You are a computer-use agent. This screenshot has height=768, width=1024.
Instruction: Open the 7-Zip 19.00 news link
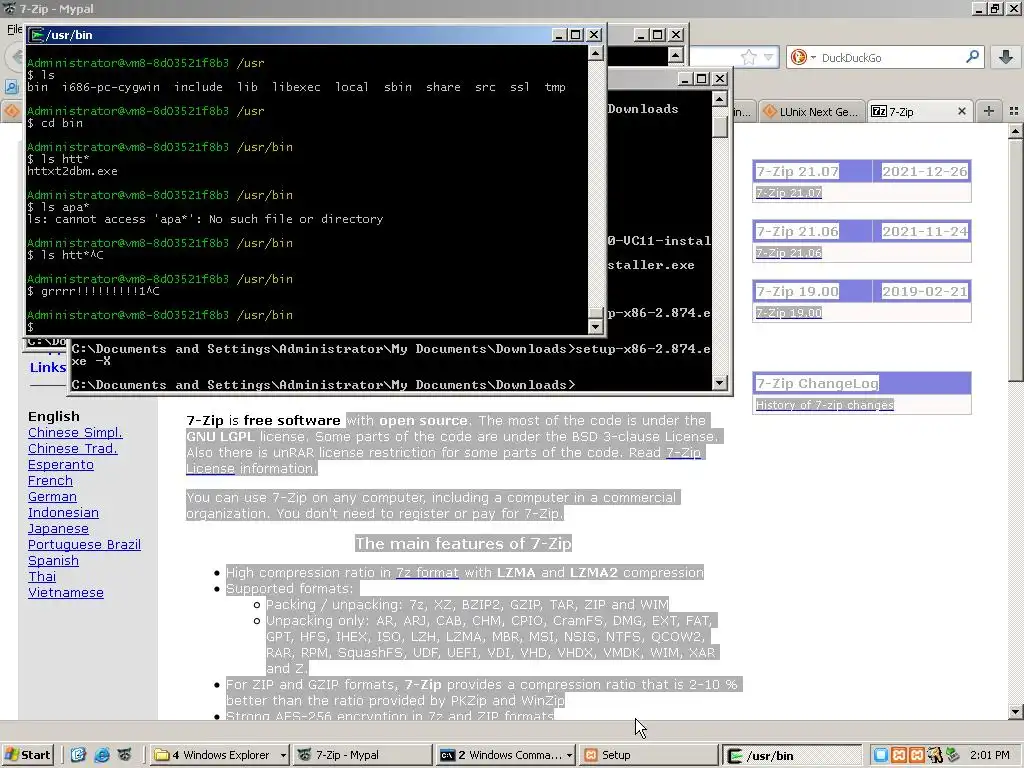pyautogui.click(x=788, y=313)
